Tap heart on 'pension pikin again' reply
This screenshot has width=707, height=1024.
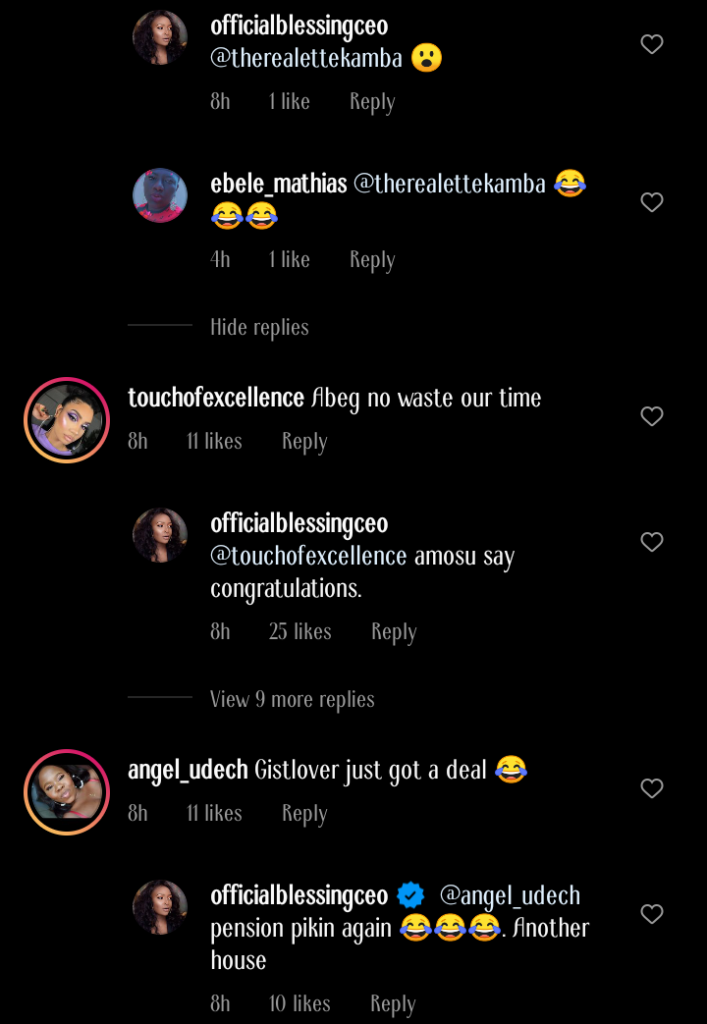(652, 914)
